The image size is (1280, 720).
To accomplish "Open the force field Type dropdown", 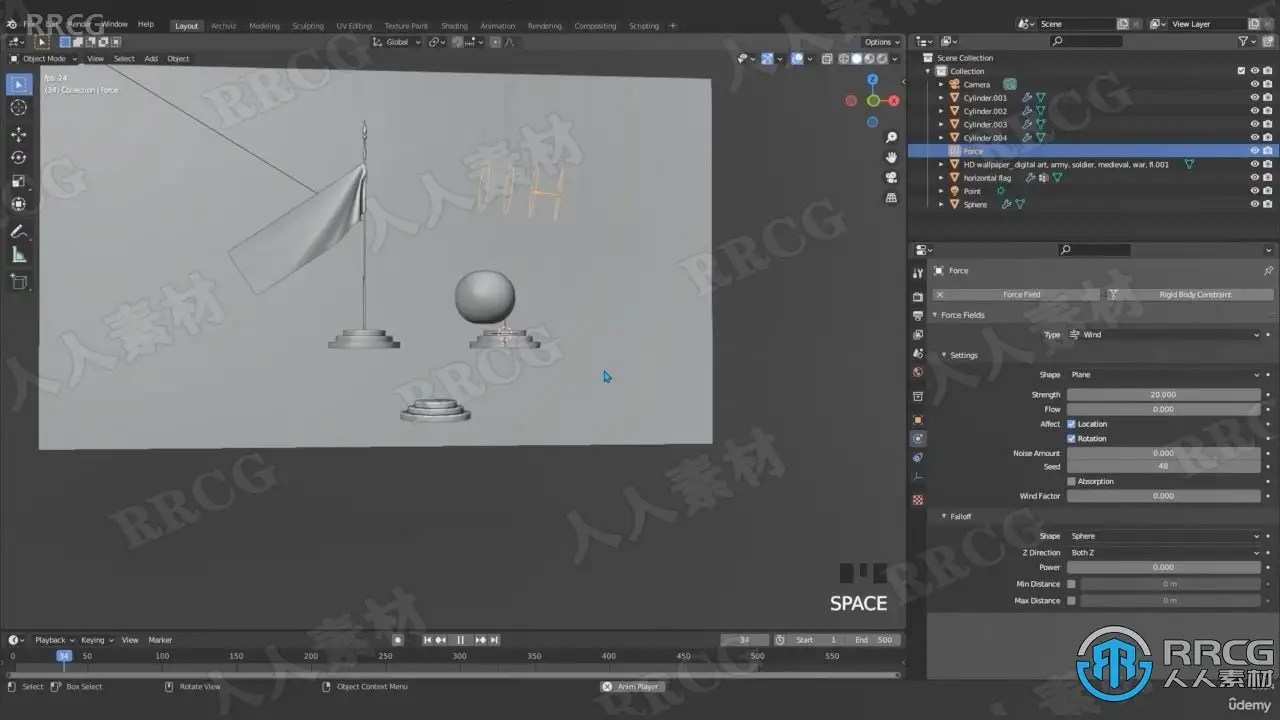I will 1164,335.
